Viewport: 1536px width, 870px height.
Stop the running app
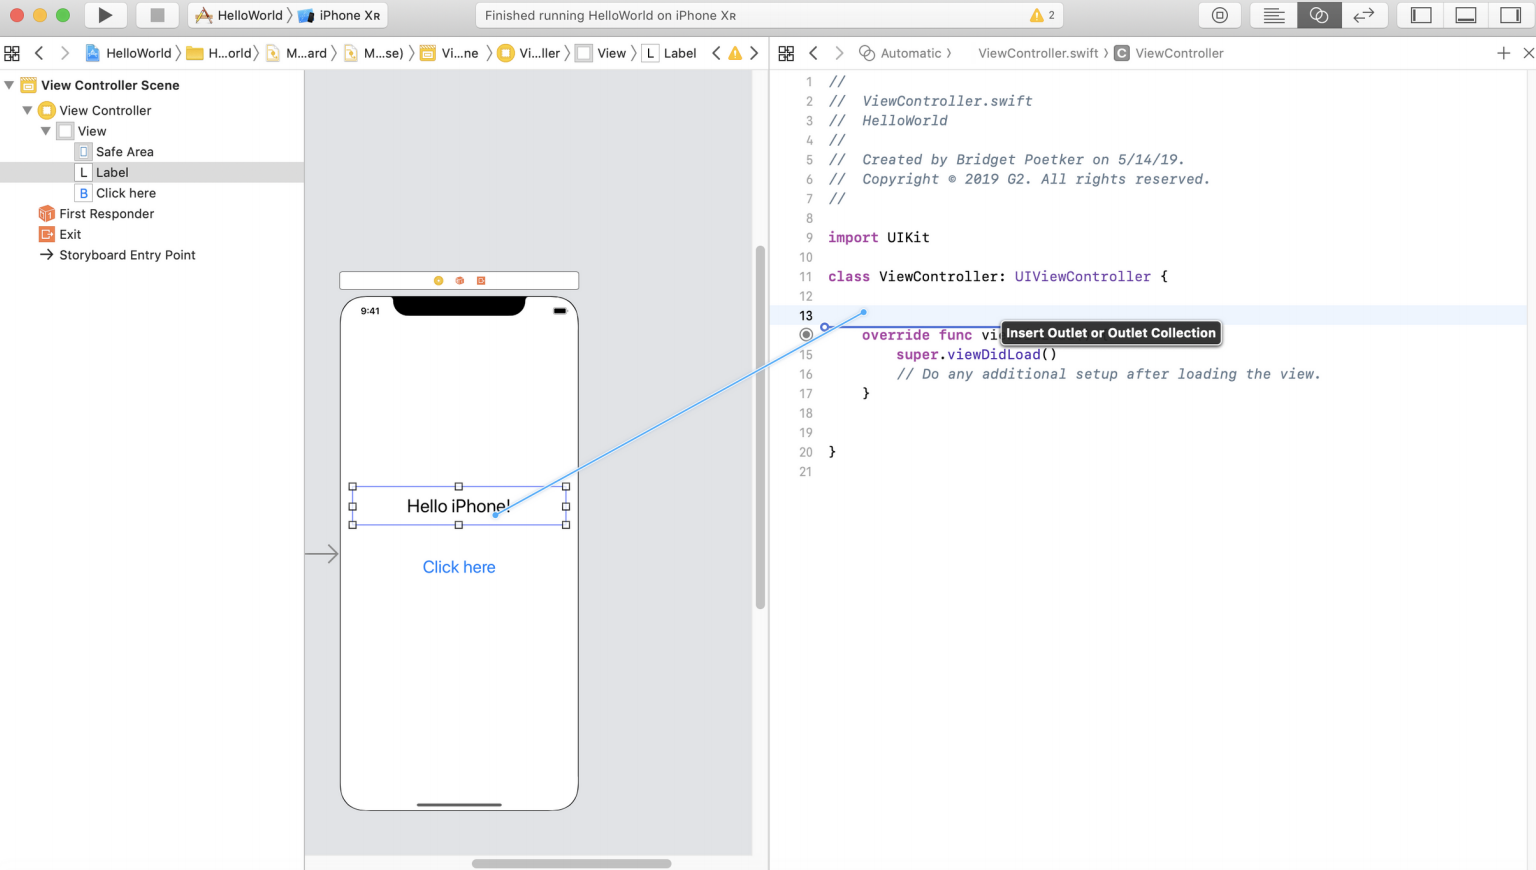[157, 15]
